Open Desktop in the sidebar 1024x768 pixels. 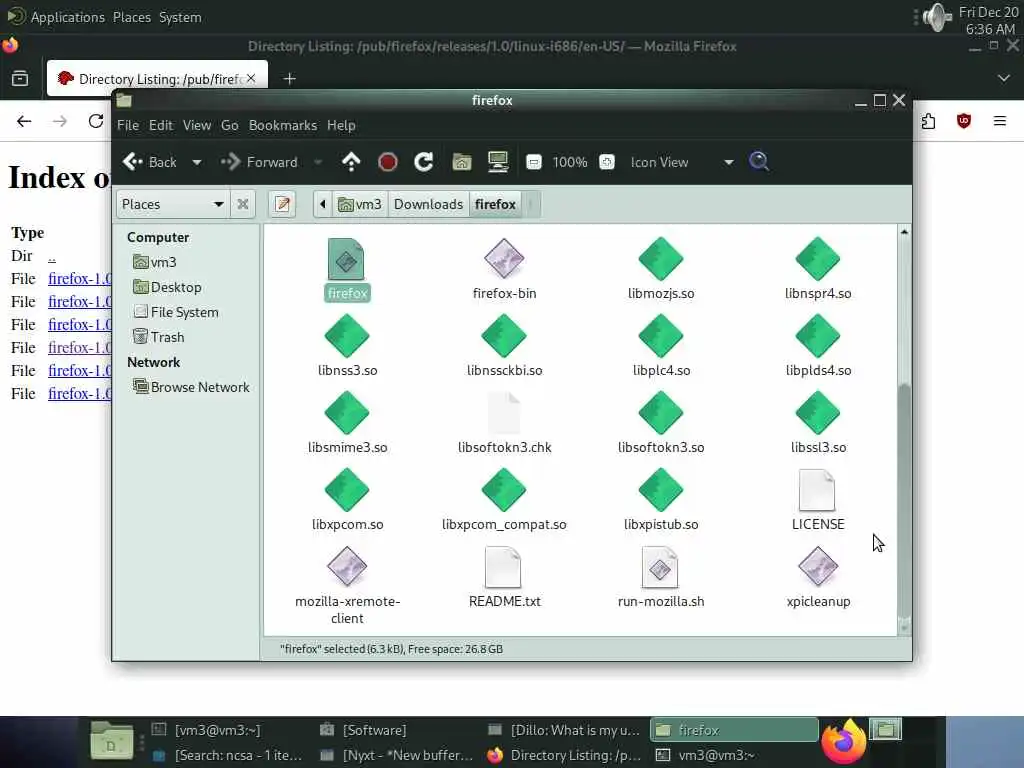pyautogui.click(x=167, y=287)
